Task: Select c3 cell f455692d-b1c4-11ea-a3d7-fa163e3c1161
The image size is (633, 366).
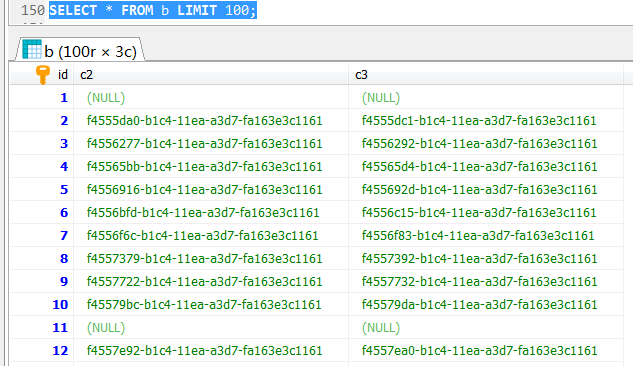Action: [486, 190]
